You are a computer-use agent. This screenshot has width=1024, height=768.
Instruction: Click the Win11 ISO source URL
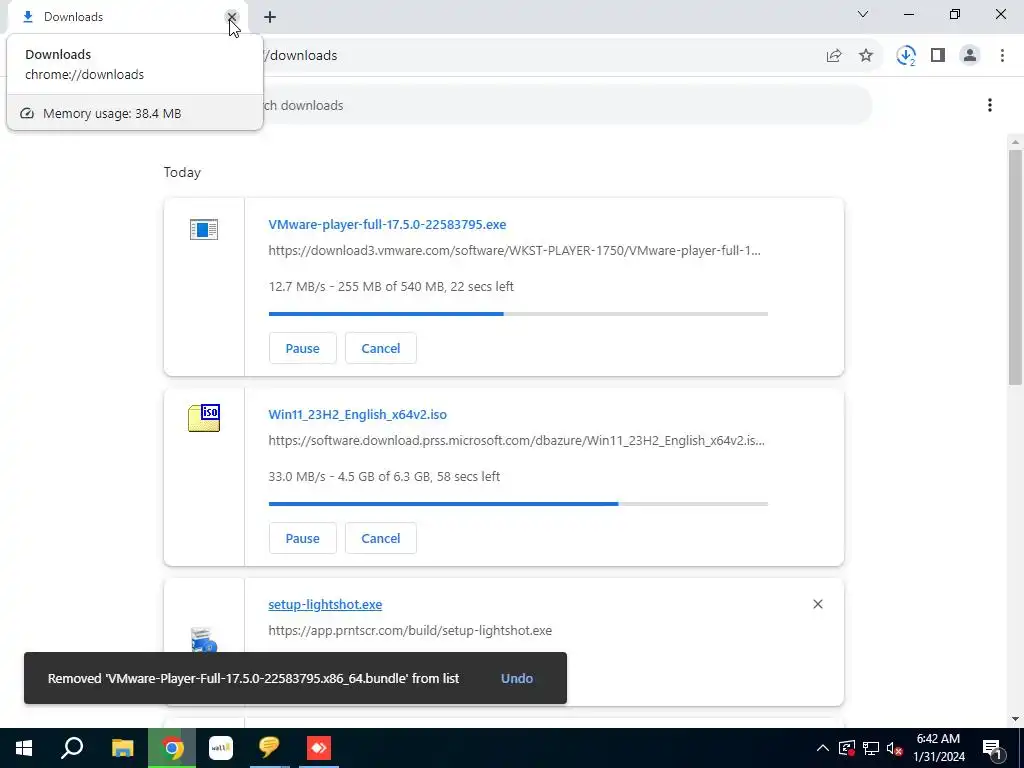[516, 440]
